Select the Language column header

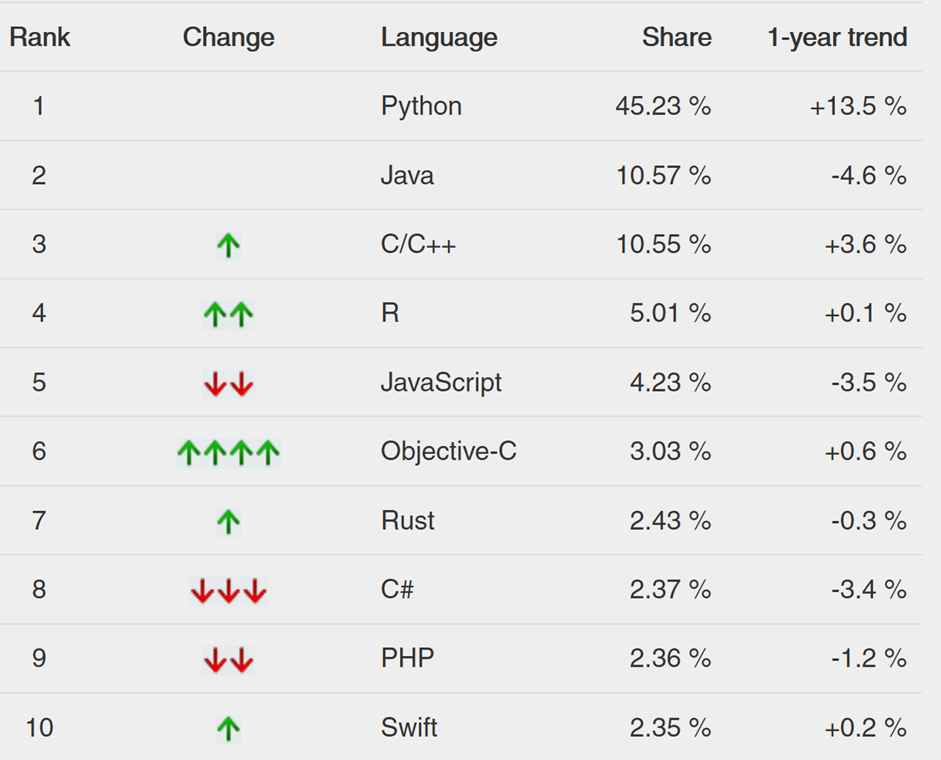point(439,38)
